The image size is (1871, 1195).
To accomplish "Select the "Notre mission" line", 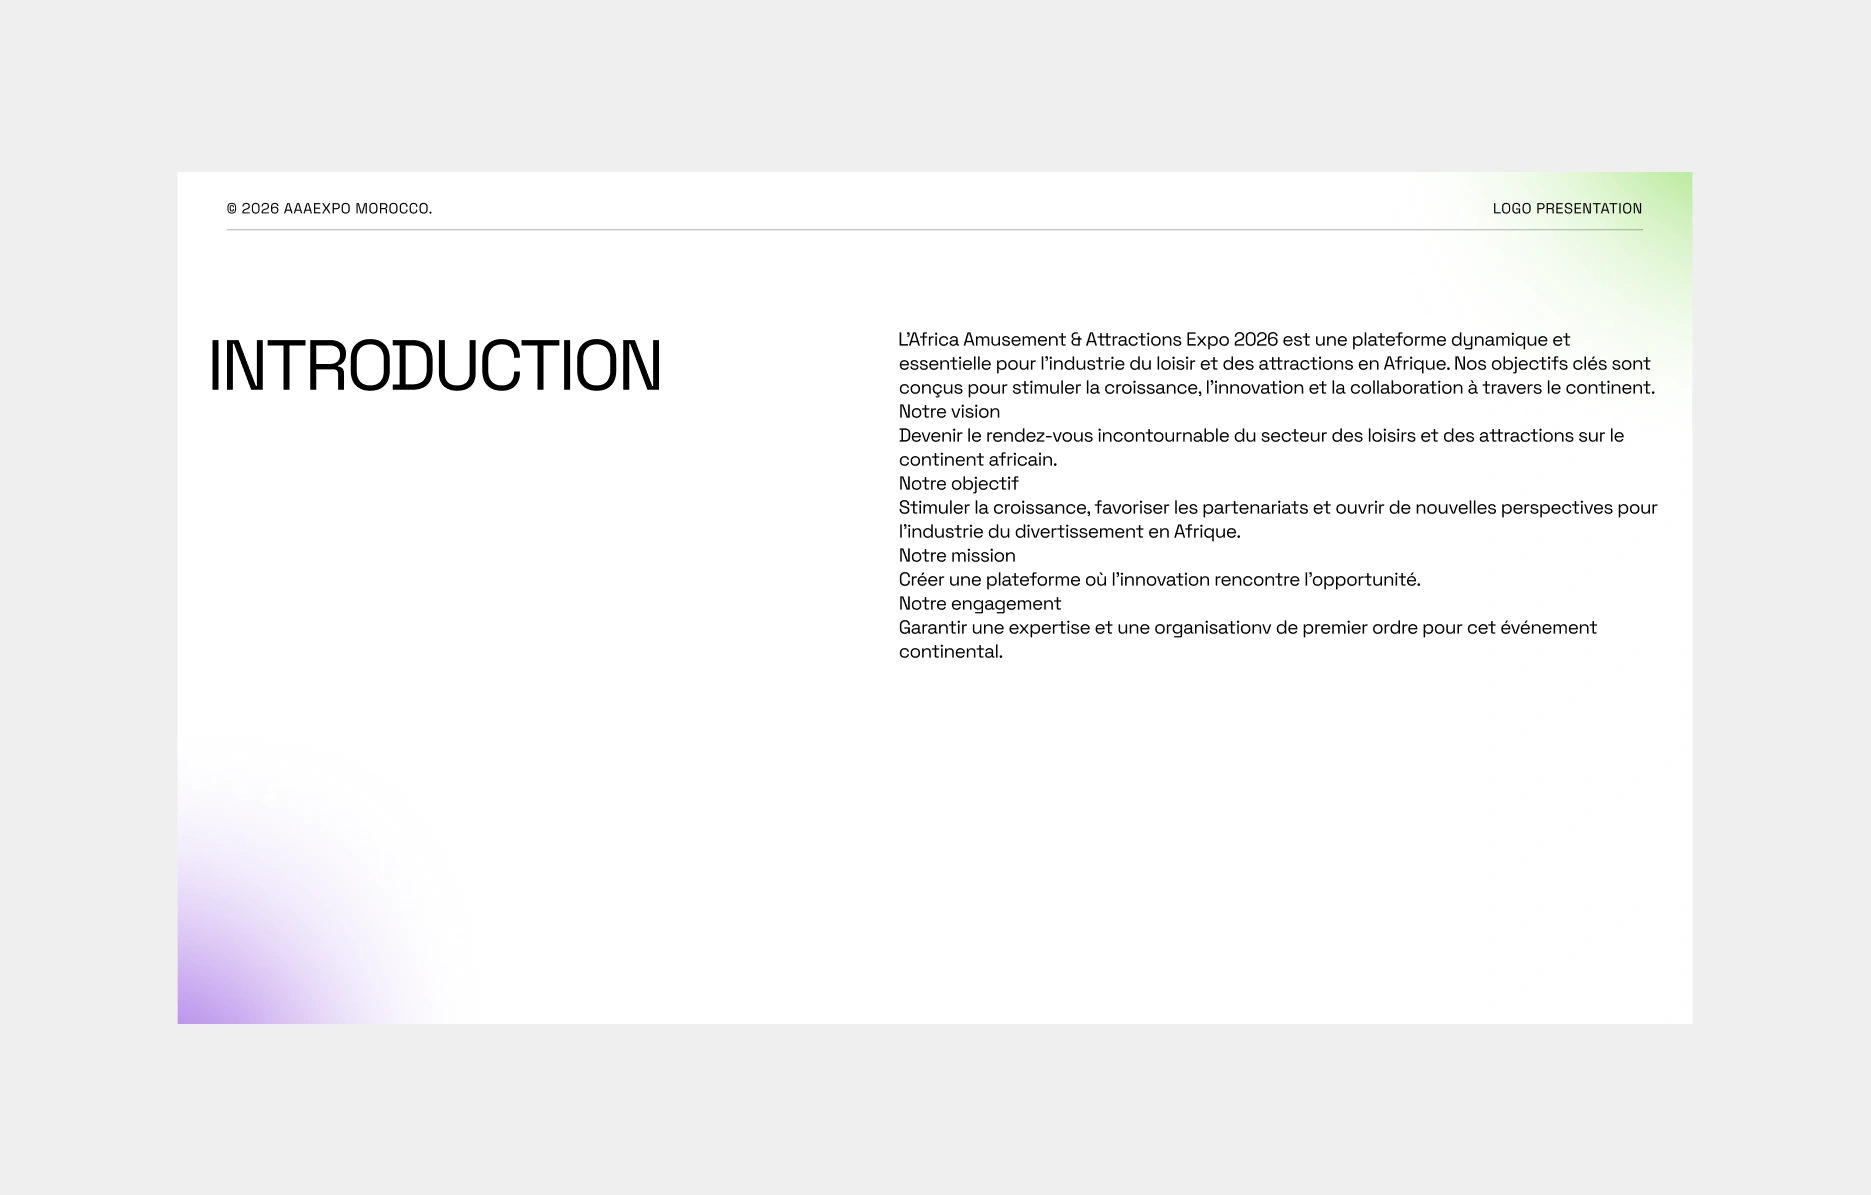I will (x=957, y=556).
